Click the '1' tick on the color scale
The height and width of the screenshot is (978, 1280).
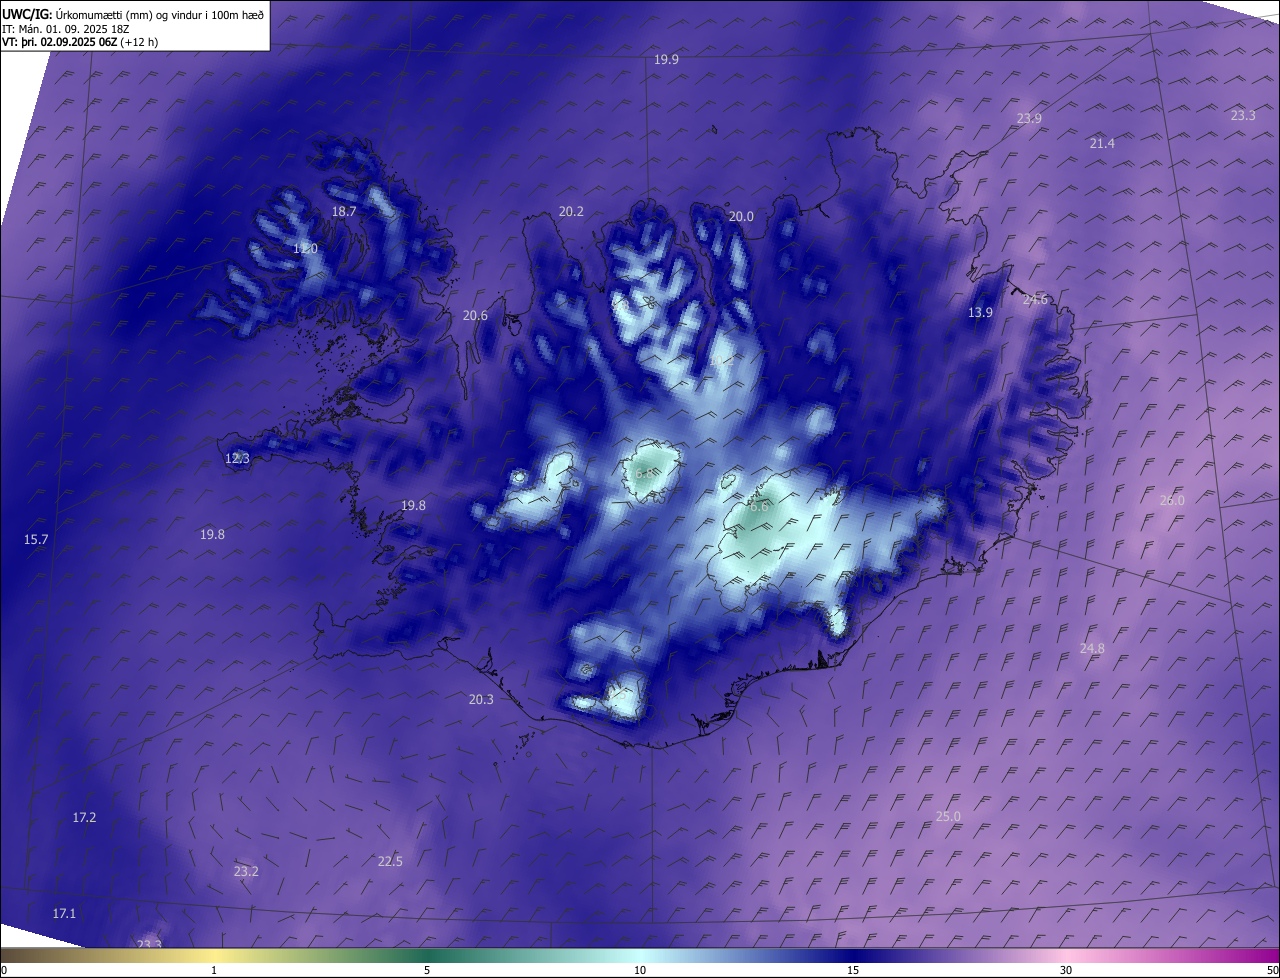214,971
